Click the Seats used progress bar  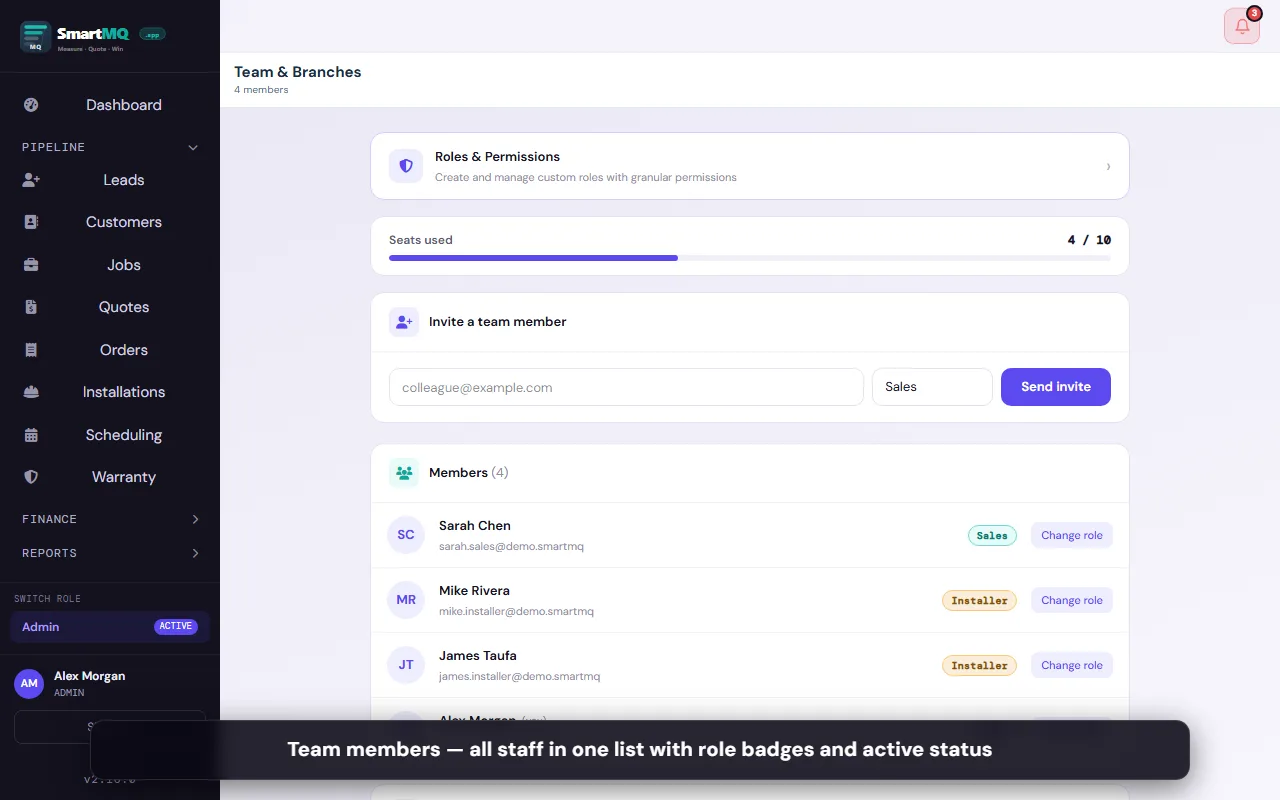[x=750, y=258]
